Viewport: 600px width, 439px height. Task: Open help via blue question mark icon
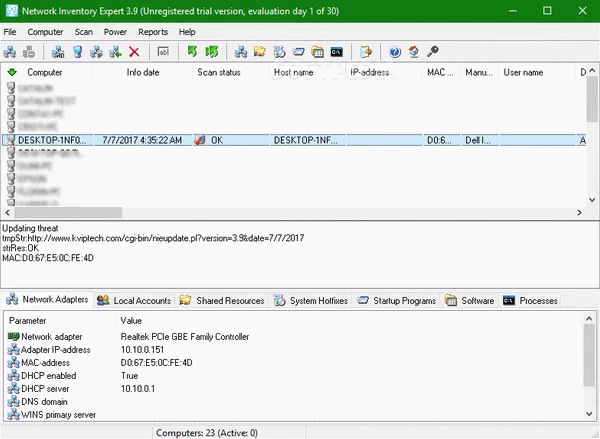(394, 51)
